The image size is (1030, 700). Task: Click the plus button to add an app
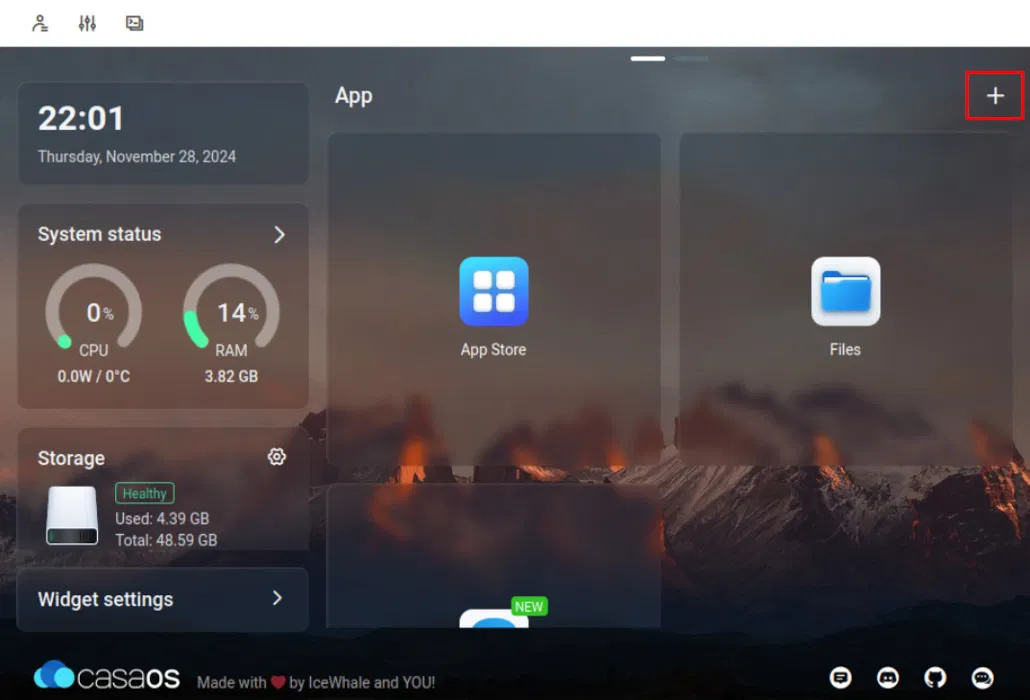pyautogui.click(x=994, y=96)
